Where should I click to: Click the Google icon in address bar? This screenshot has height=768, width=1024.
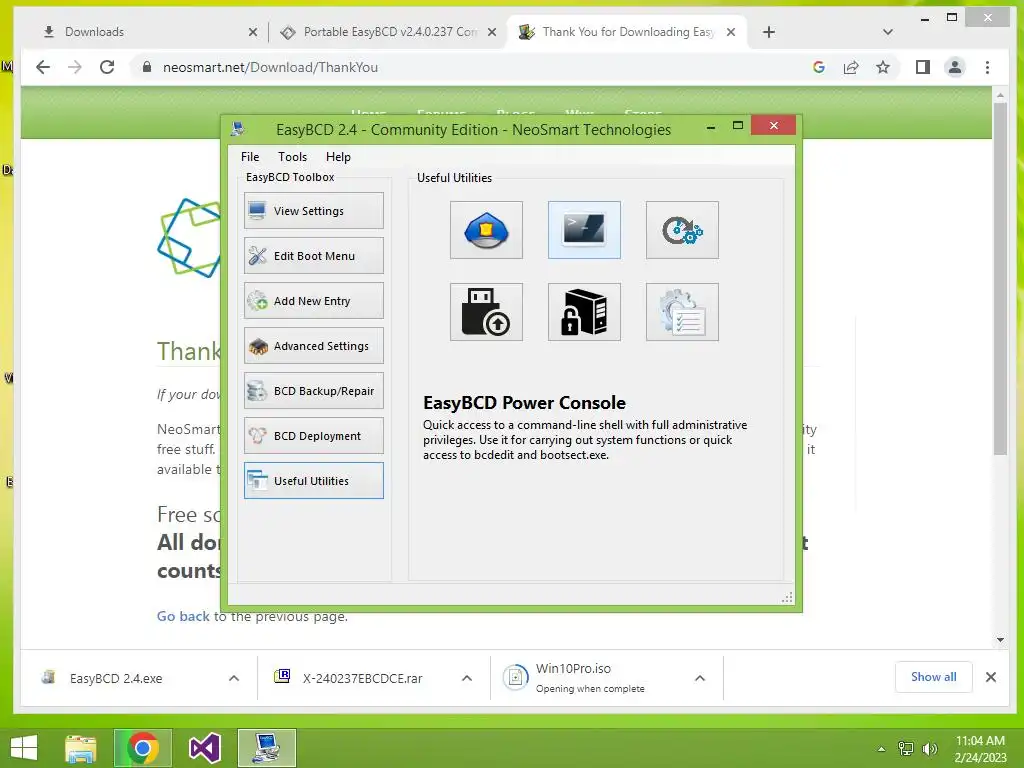[x=819, y=67]
